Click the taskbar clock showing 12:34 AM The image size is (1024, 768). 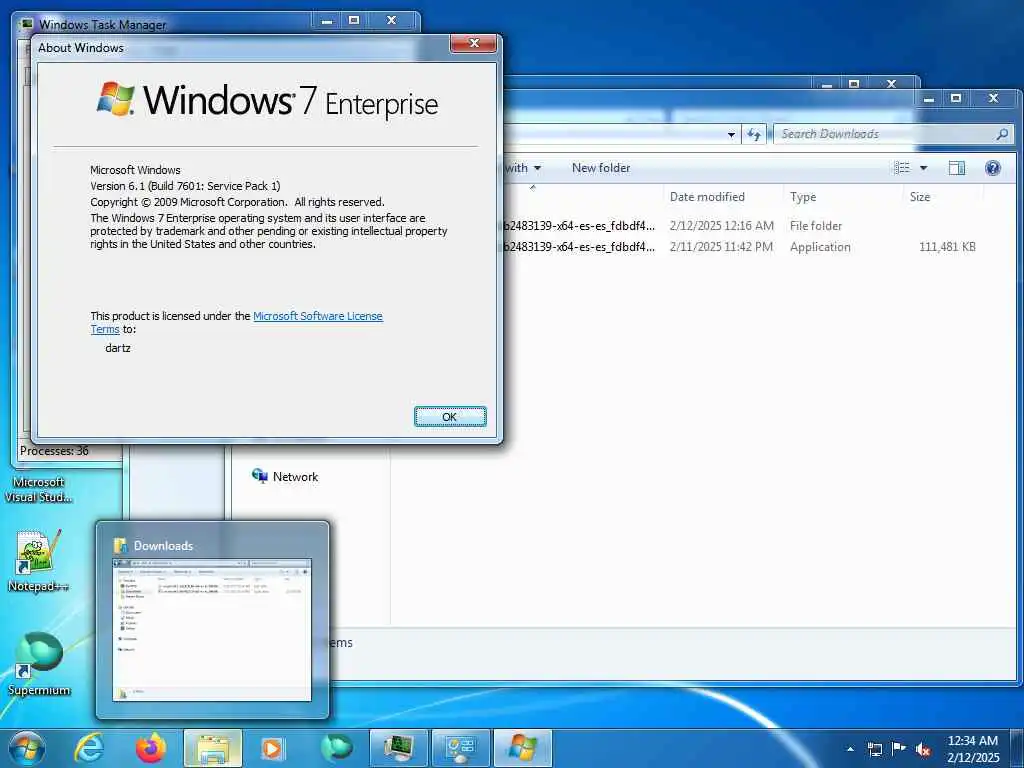pos(973,749)
